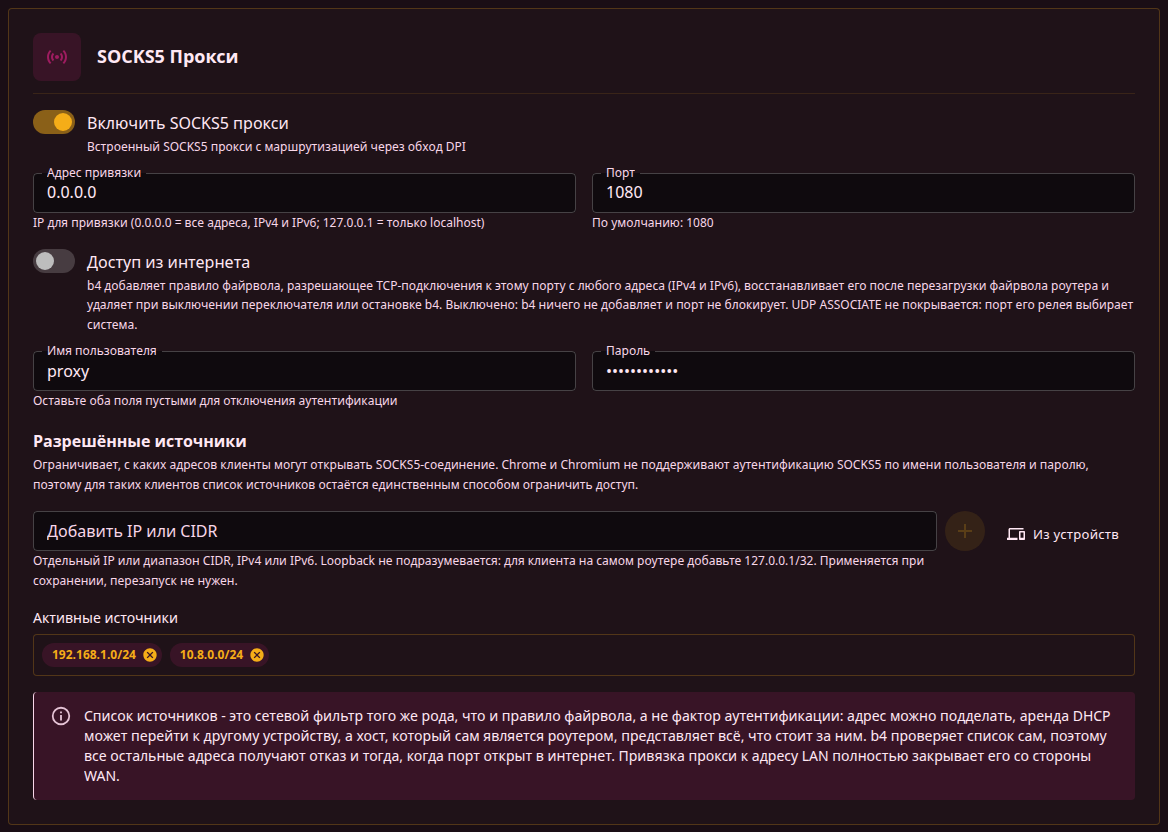Click the Разрешённые источники heading
The width and height of the screenshot is (1168, 832).
tap(140, 441)
